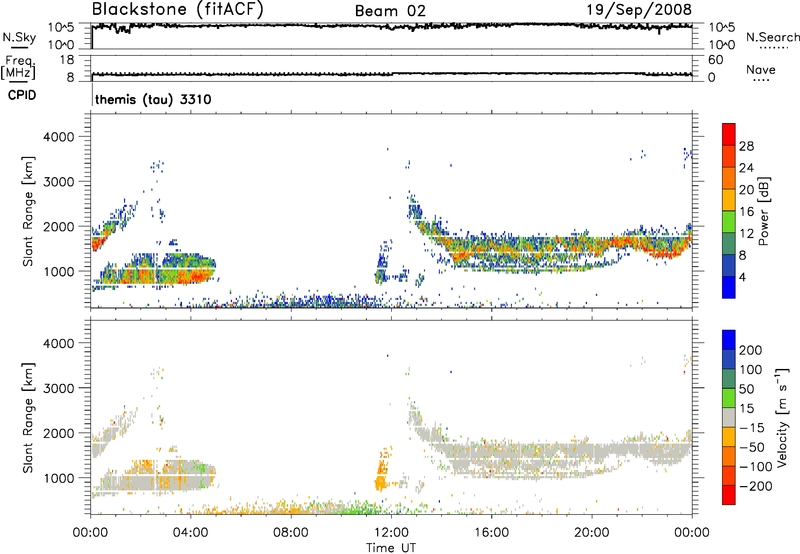800x554 pixels.
Task: Click the "100" tick on Velocity colorbar
Action: click(x=751, y=370)
